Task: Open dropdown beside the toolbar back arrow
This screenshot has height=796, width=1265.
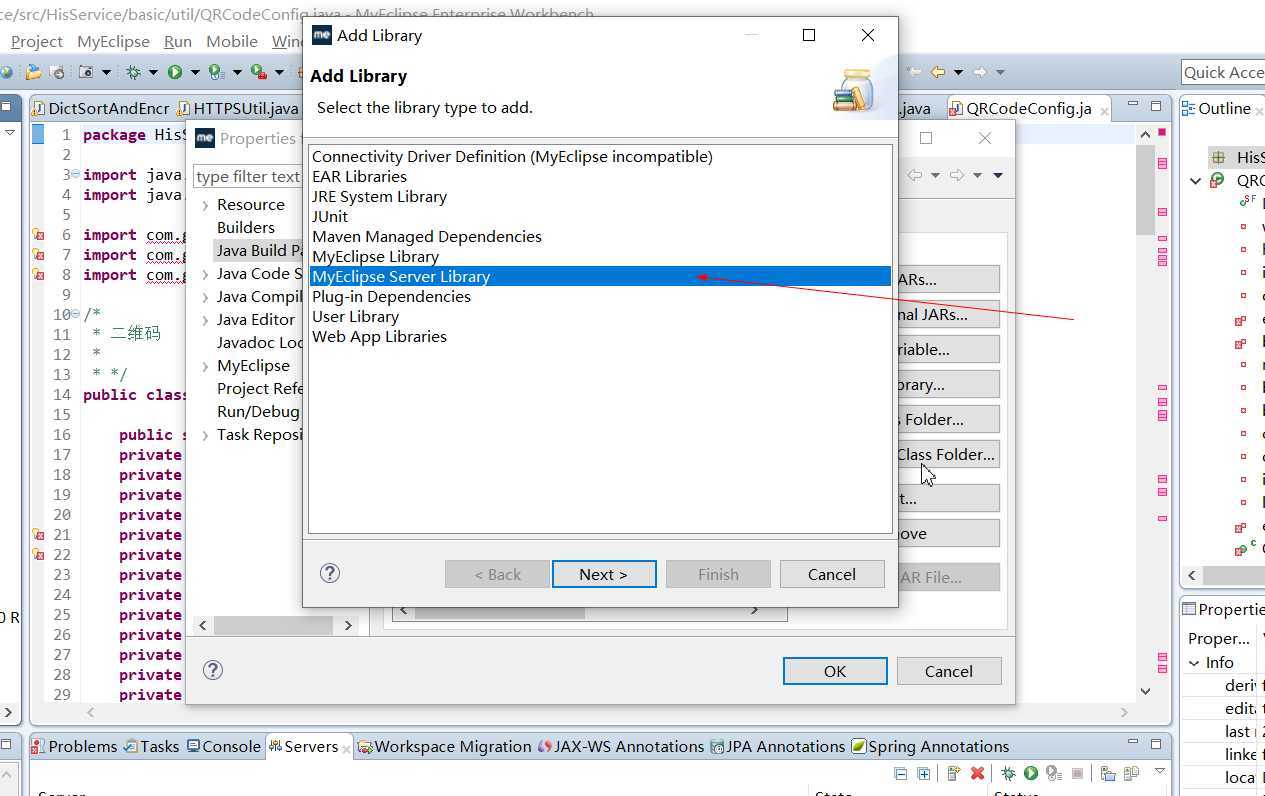Action: pyautogui.click(x=958, y=72)
